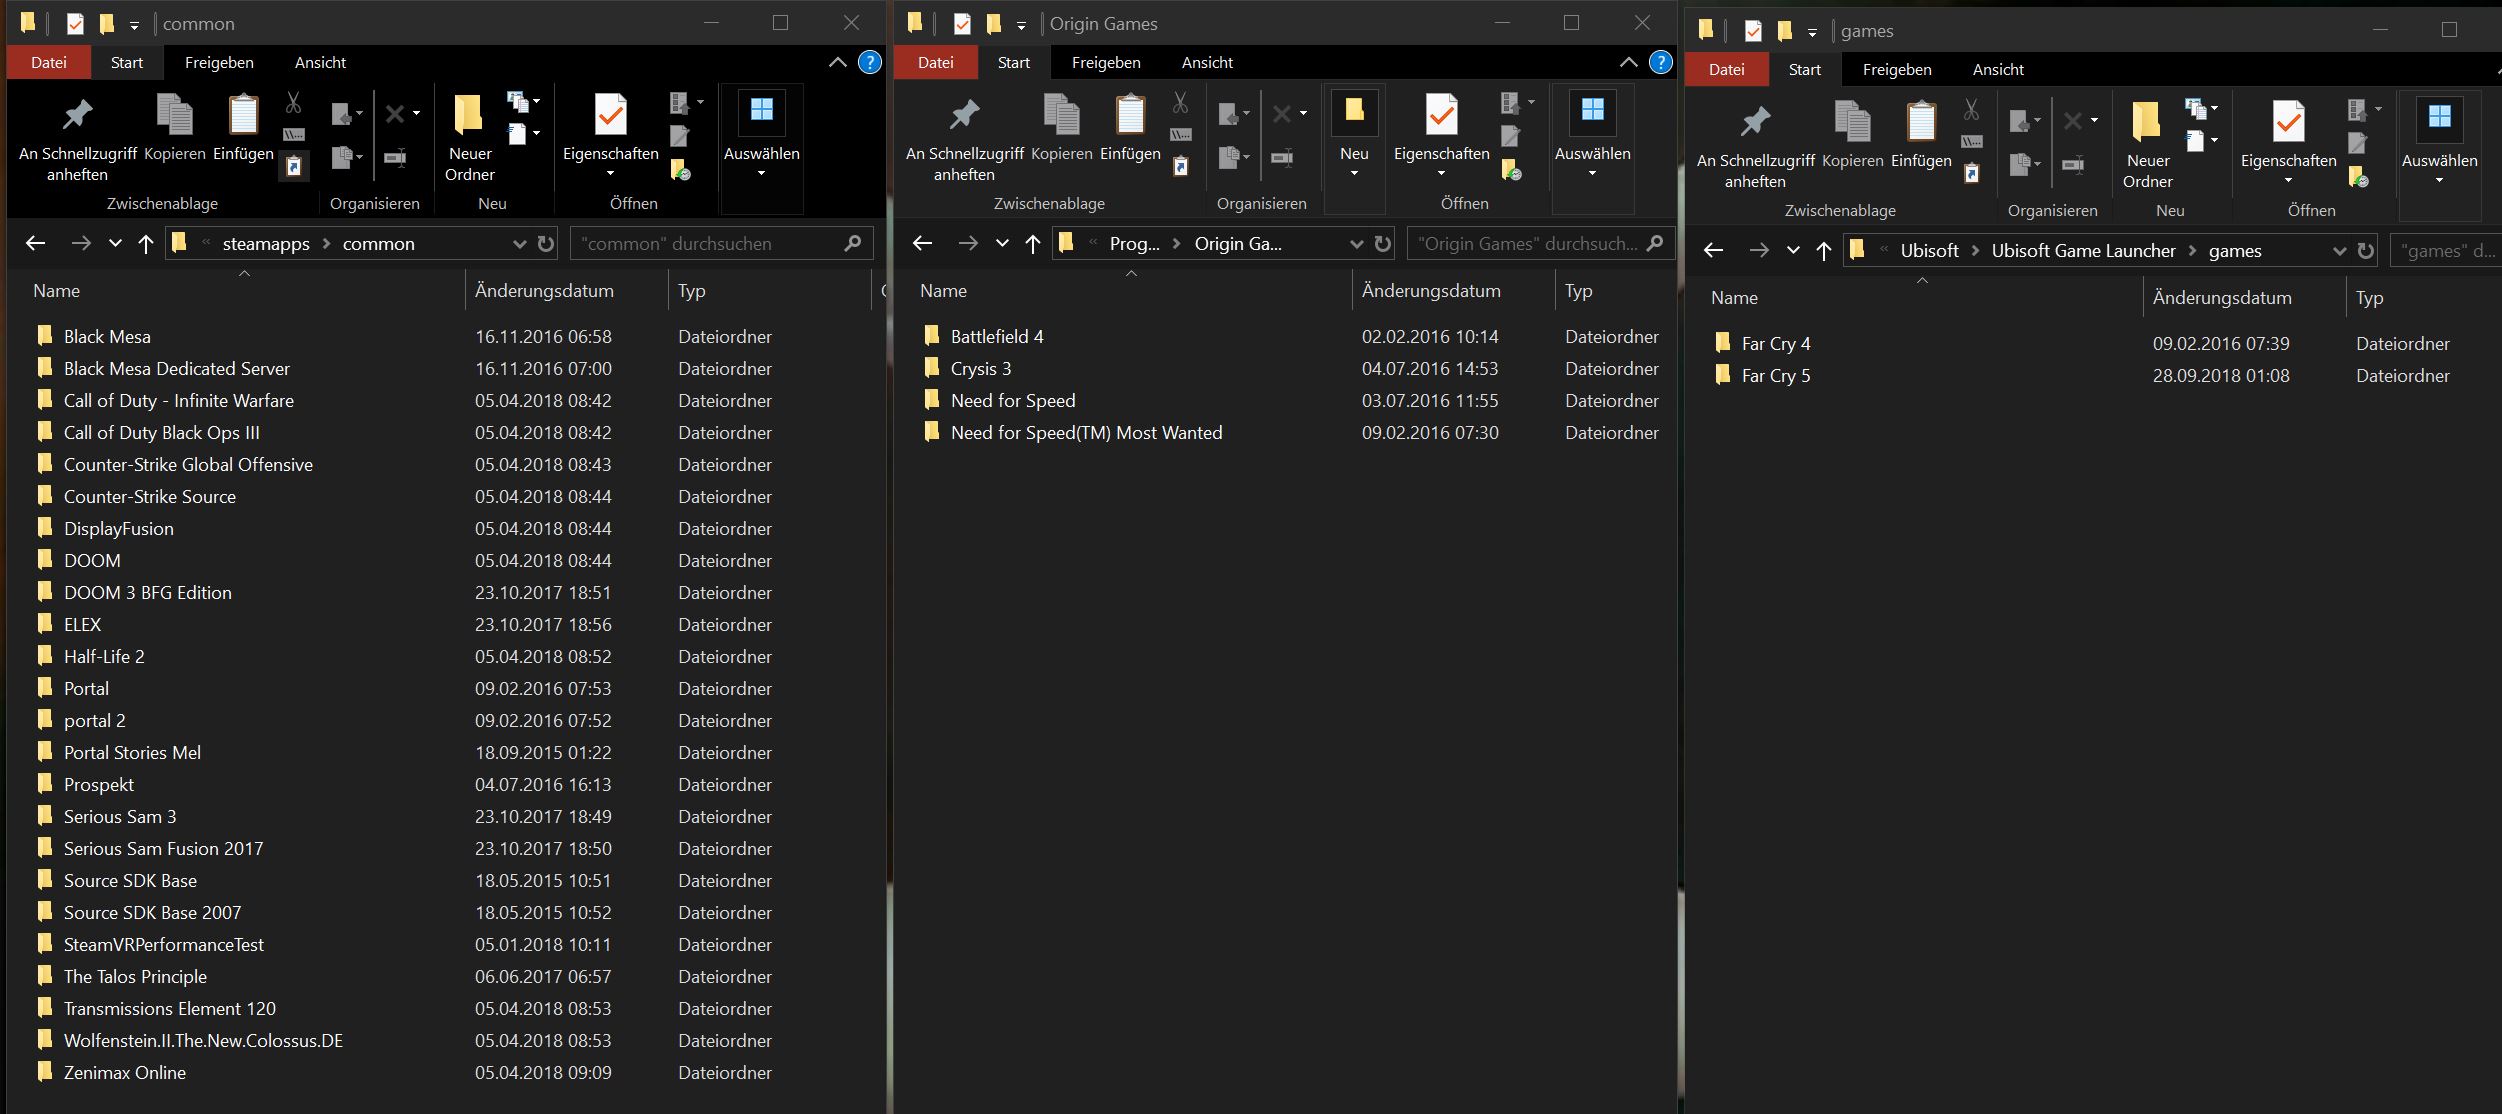Collapse the ribbon in the common window

point(837,62)
